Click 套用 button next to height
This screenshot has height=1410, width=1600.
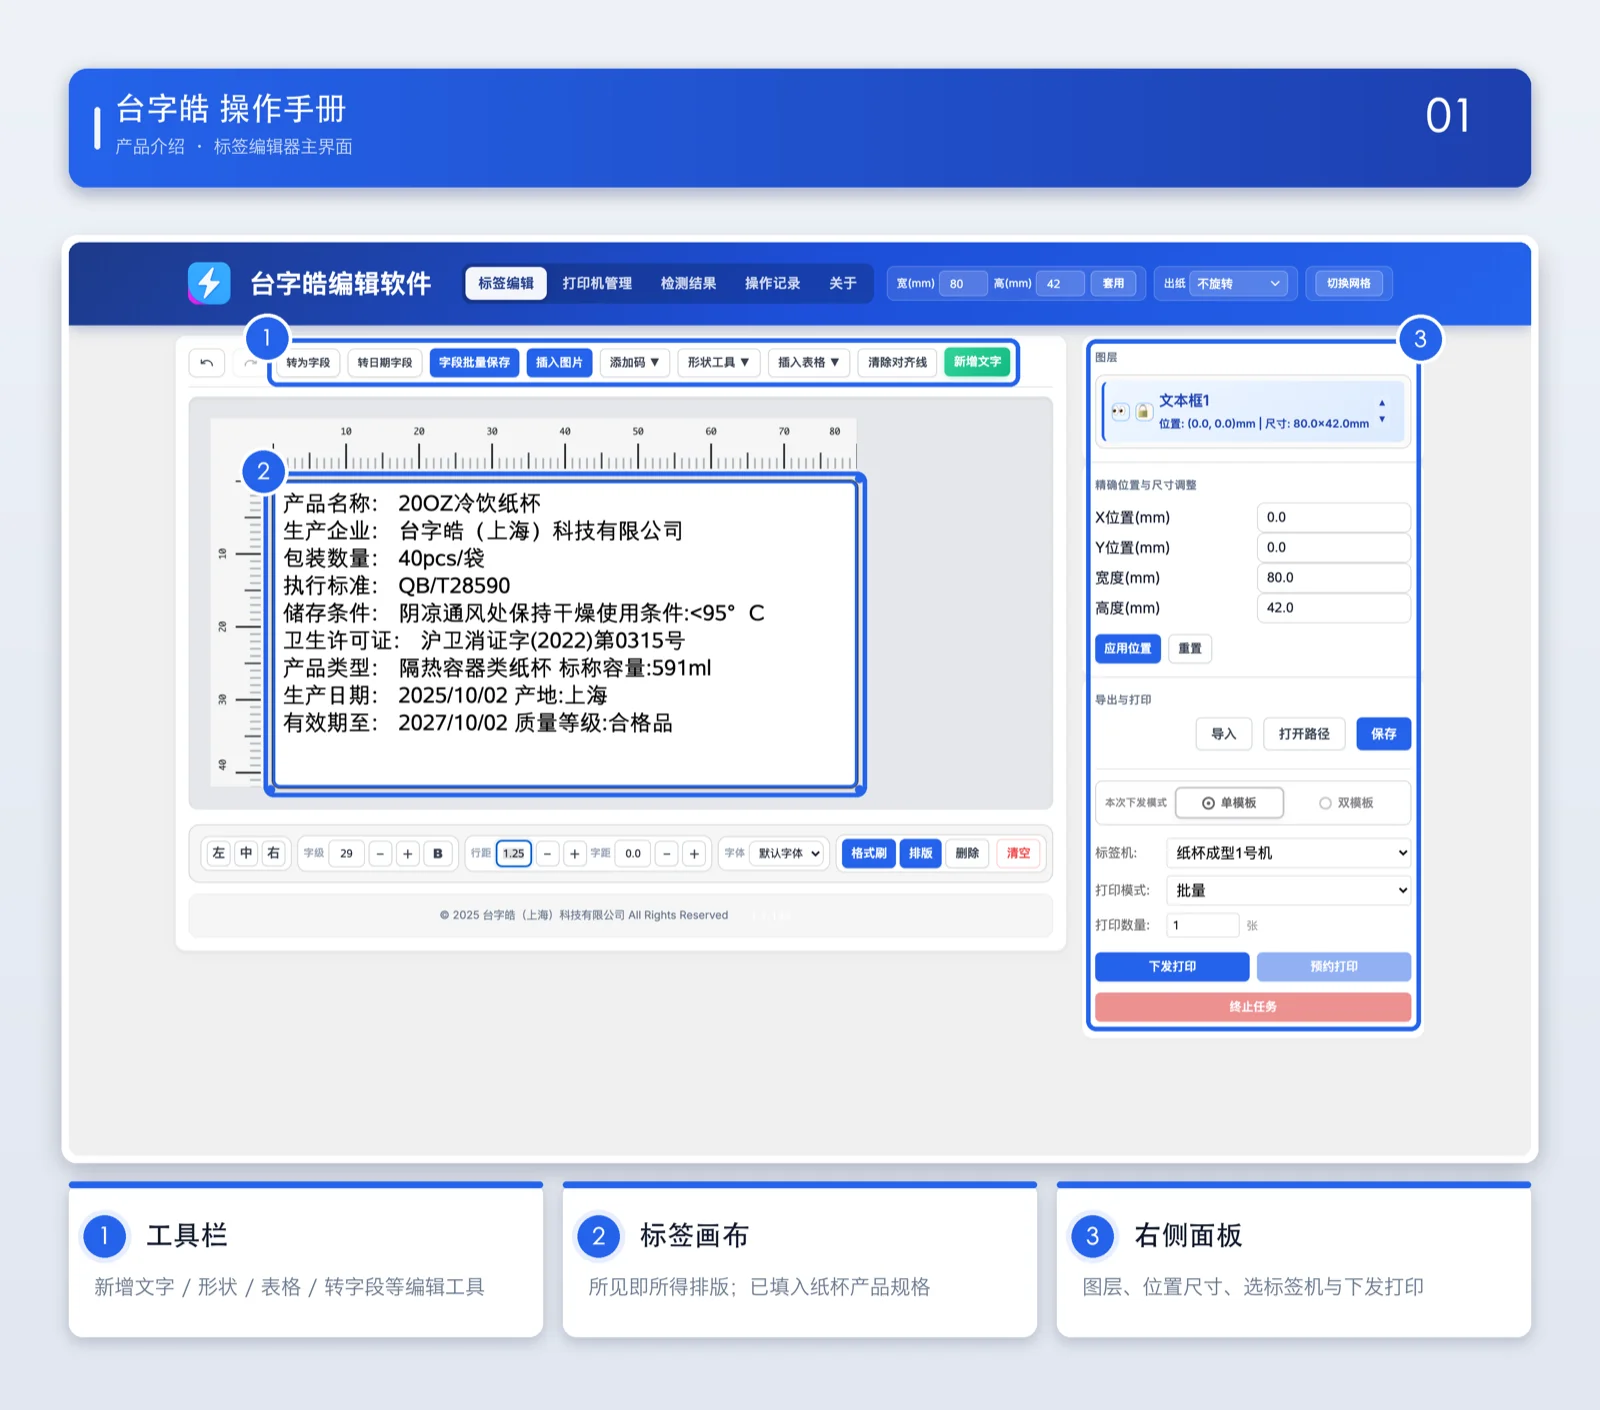click(x=1113, y=284)
